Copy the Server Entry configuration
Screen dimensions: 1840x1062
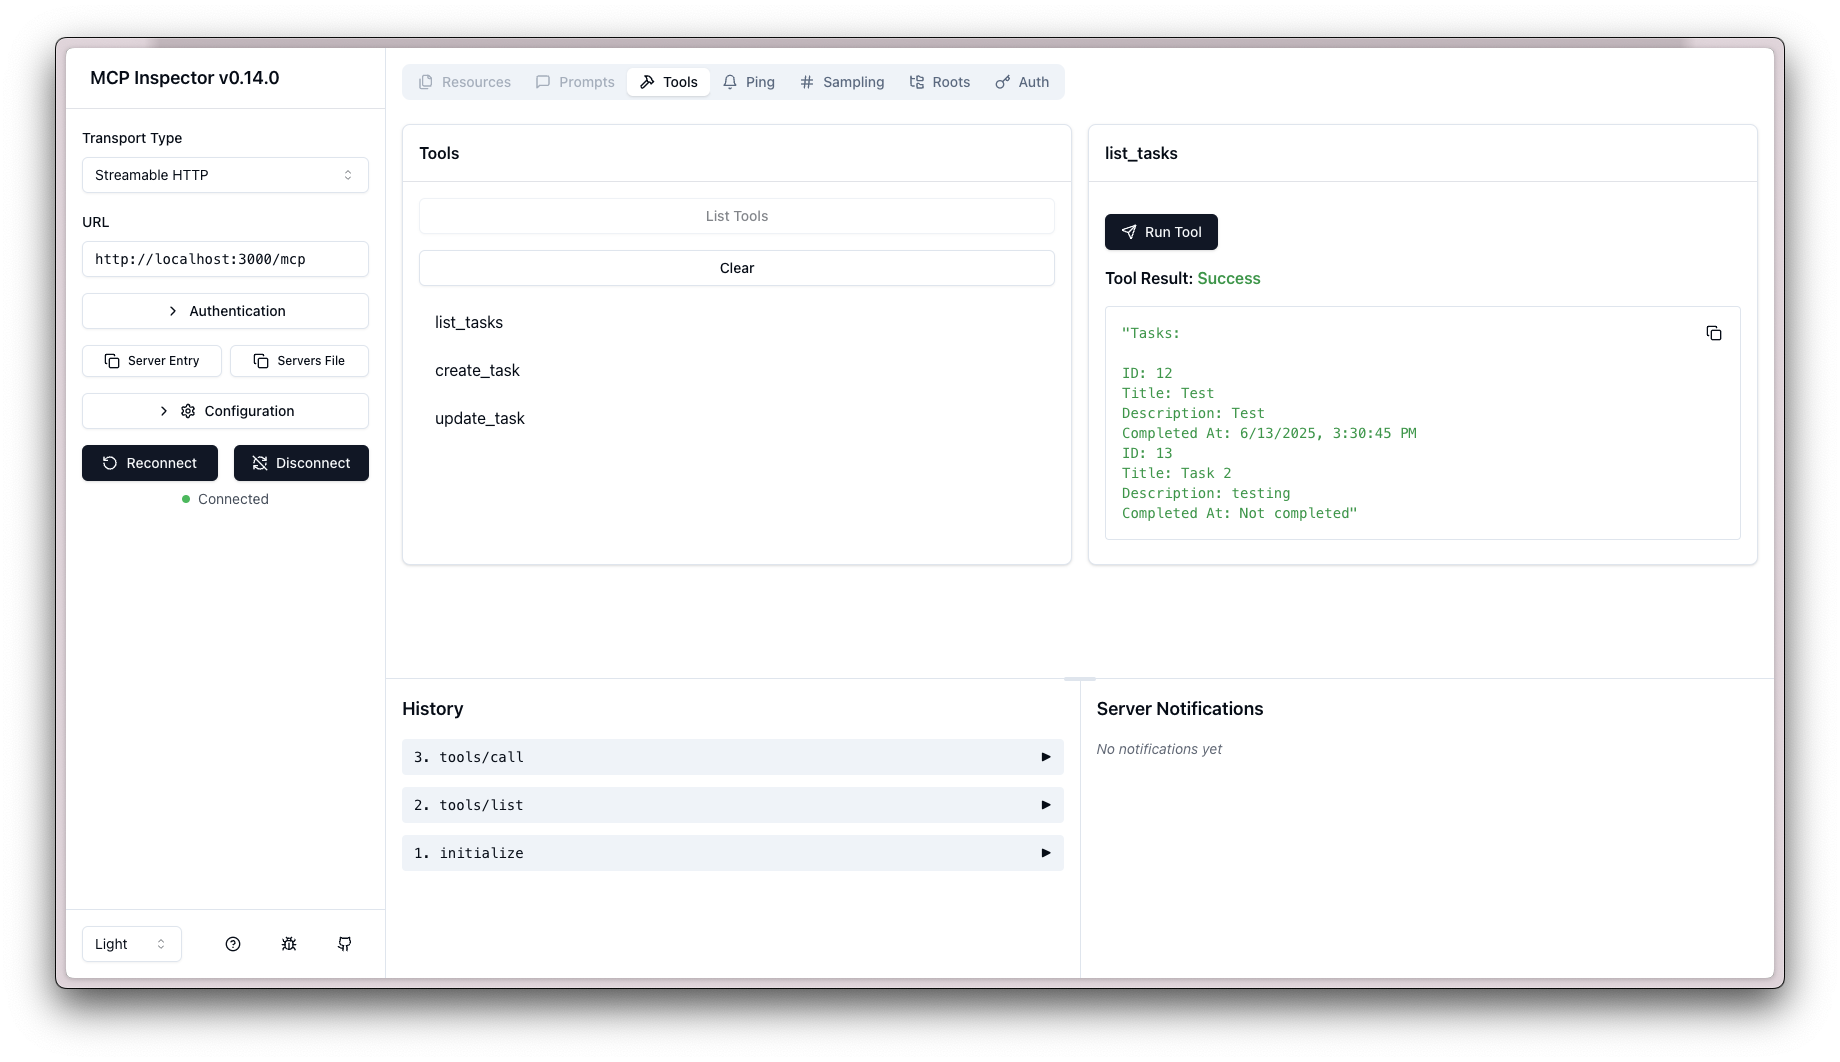click(152, 361)
